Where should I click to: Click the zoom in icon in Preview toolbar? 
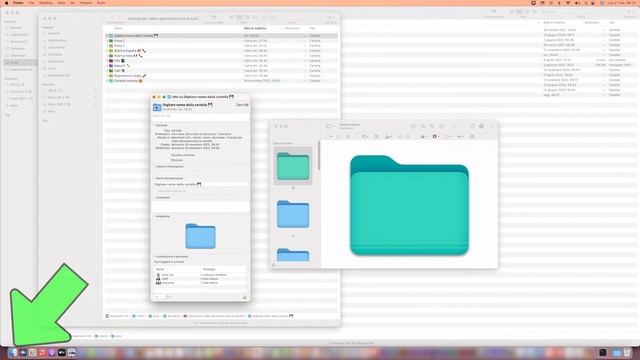coord(431,126)
